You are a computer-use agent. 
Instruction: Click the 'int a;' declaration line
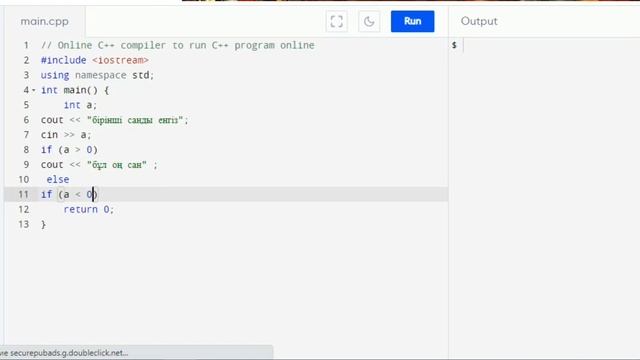click(80, 105)
